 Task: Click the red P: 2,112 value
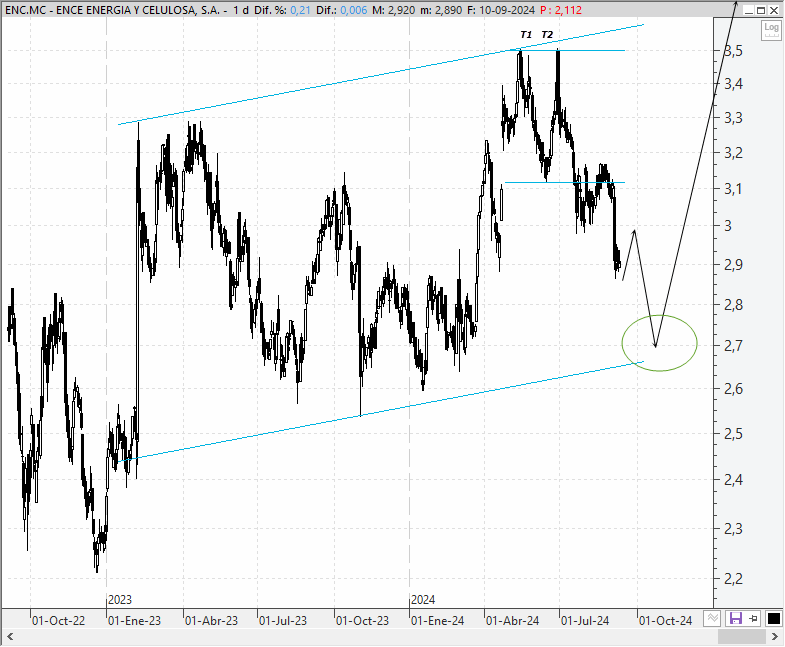pos(561,10)
